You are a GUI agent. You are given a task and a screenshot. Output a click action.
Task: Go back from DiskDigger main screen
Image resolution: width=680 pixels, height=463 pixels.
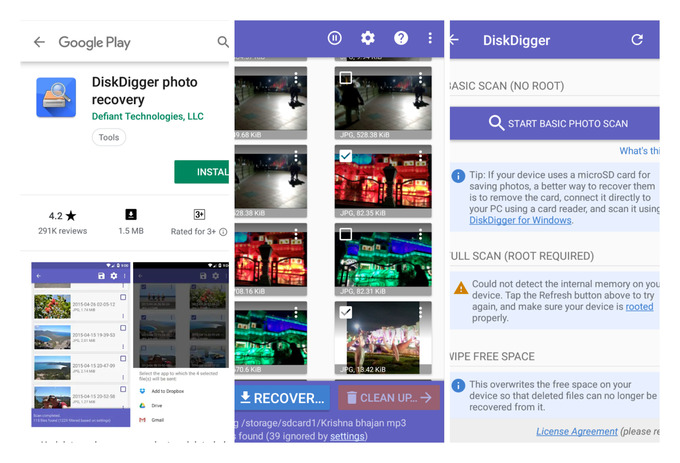454,40
